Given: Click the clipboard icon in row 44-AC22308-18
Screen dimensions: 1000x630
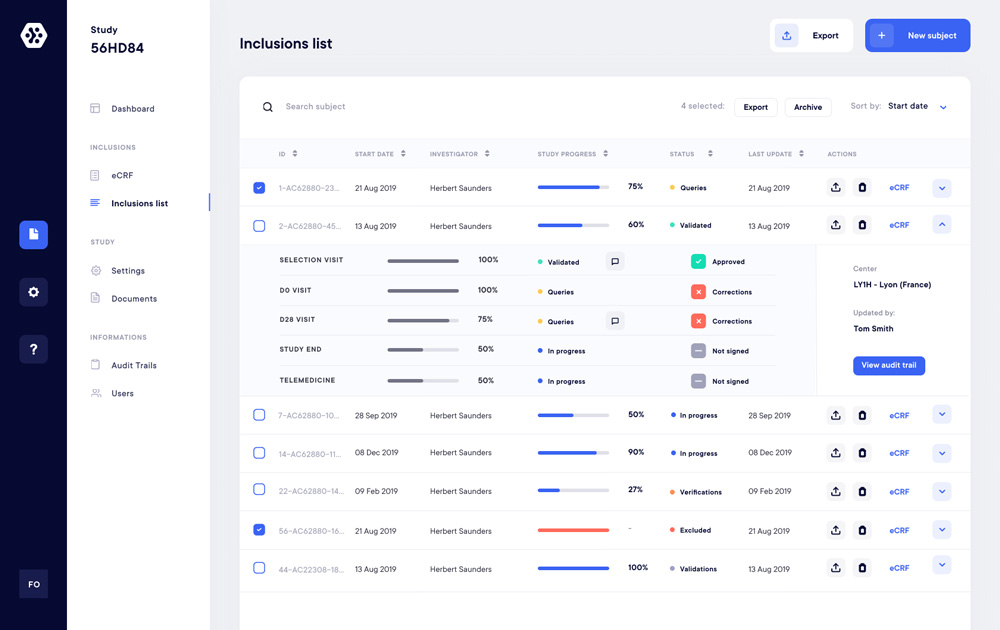Looking at the screenshot, I should (x=862, y=568).
